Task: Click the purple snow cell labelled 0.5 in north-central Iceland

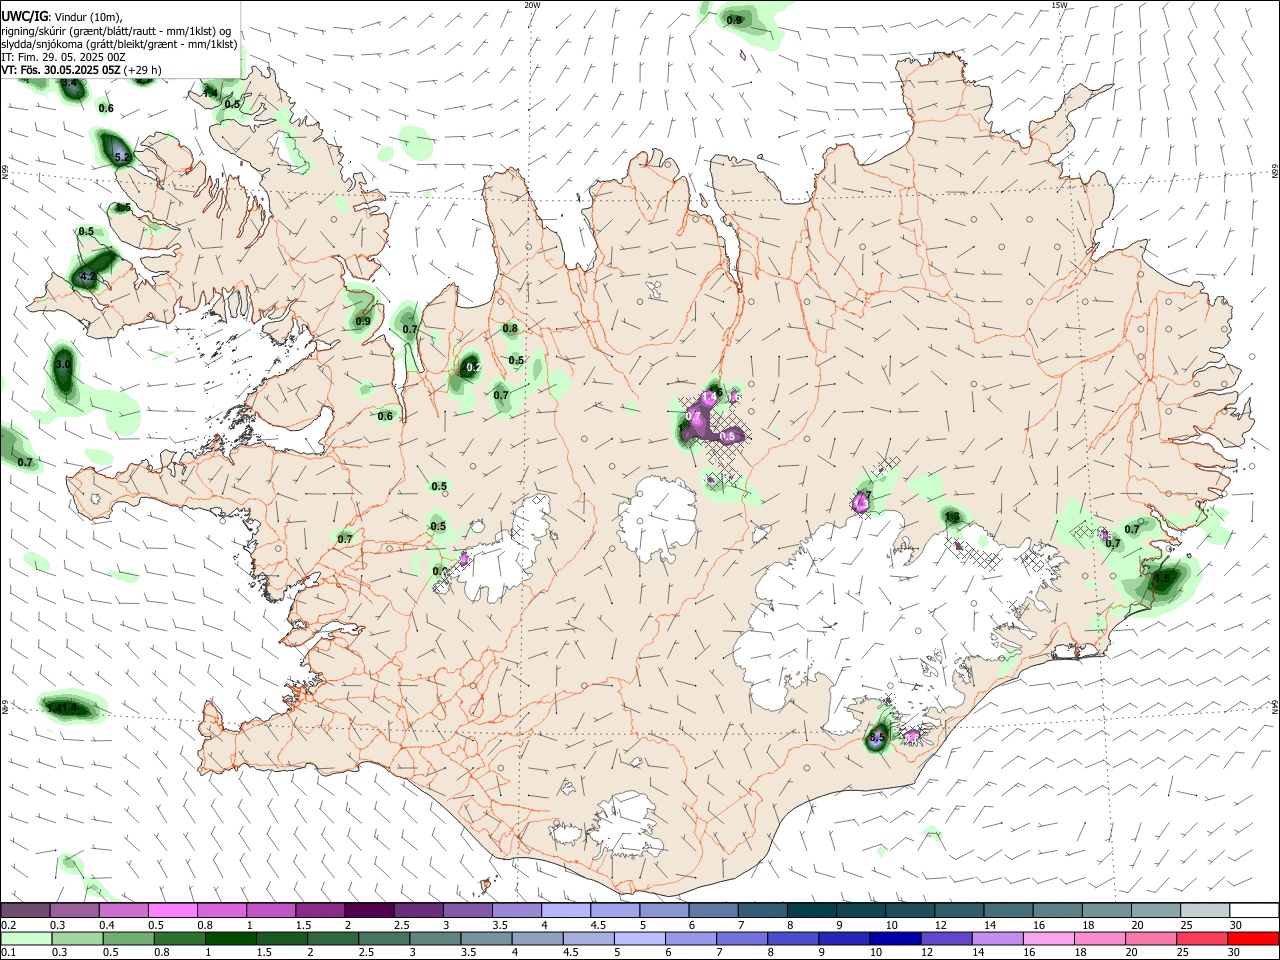Action: (728, 436)
